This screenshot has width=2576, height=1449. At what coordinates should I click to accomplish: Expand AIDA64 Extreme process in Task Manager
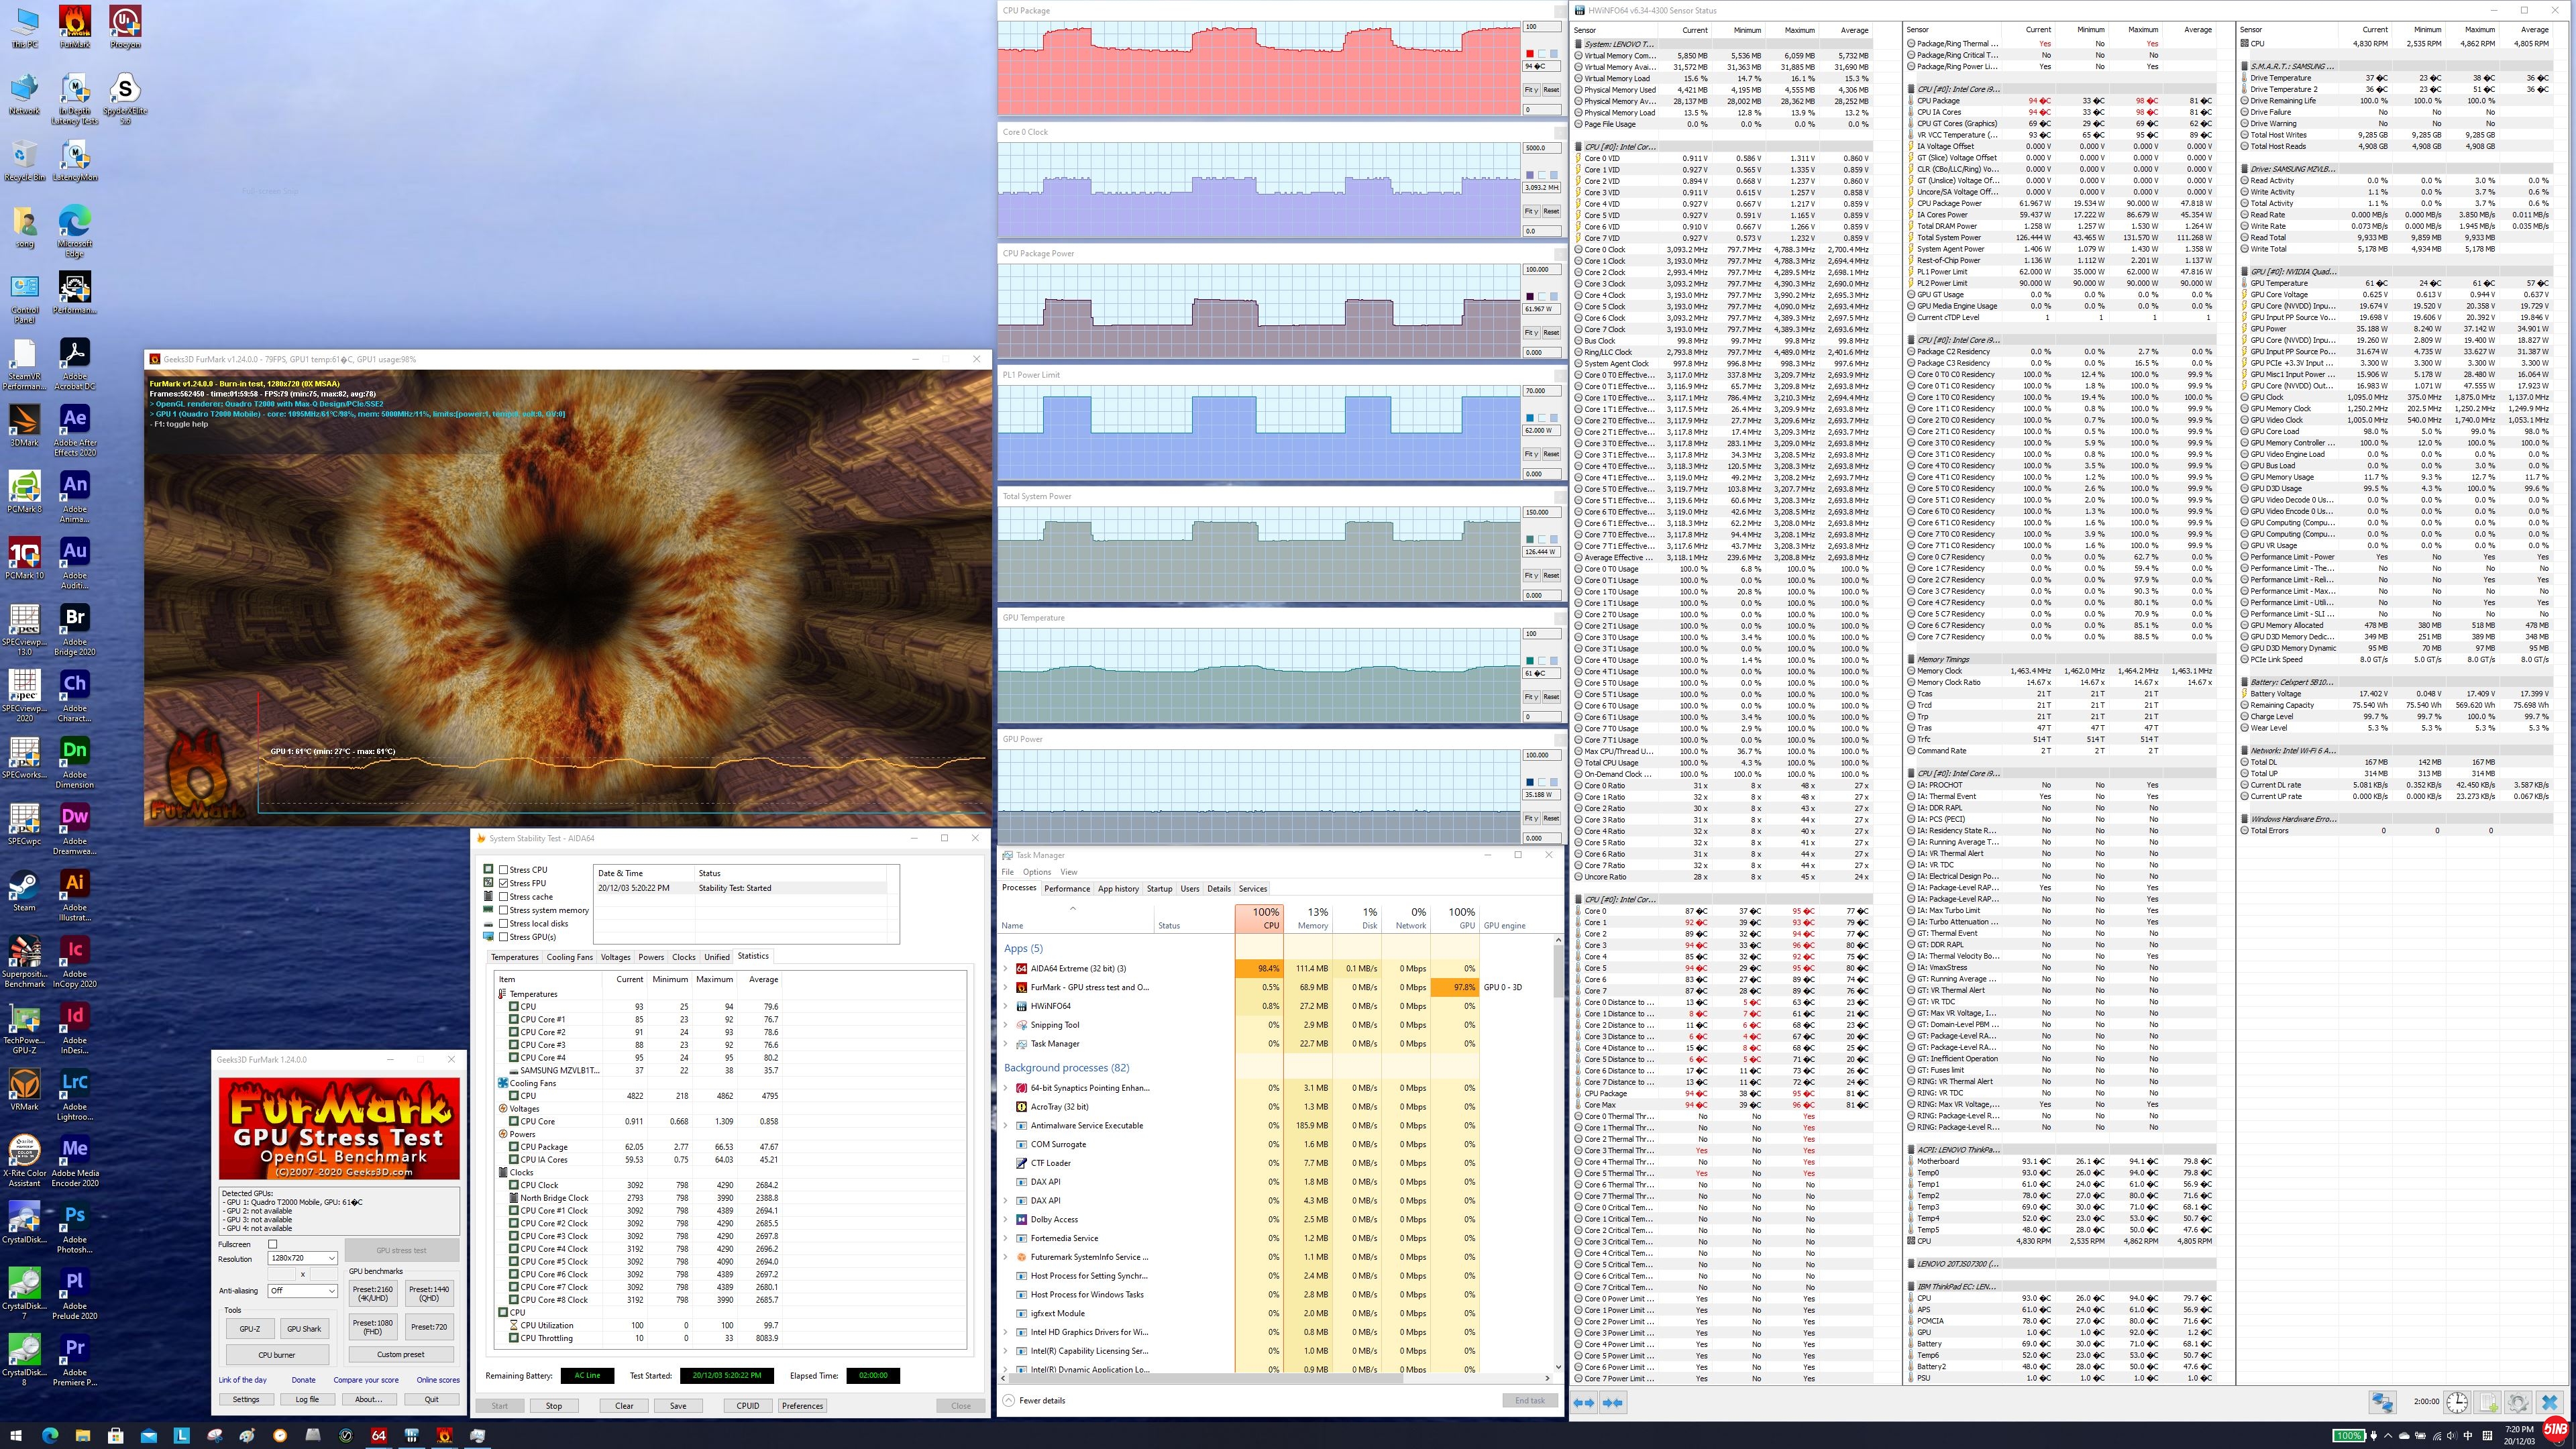1006,968
